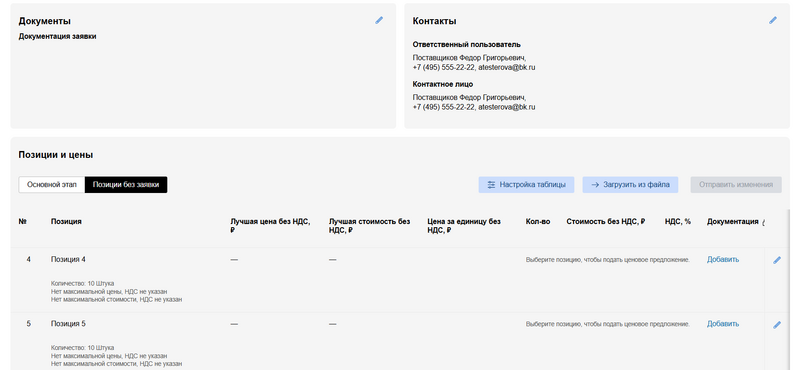Click the Кол-во column header
The height and width of the screenshot is (370, 800).
click(x=538, y=221)
